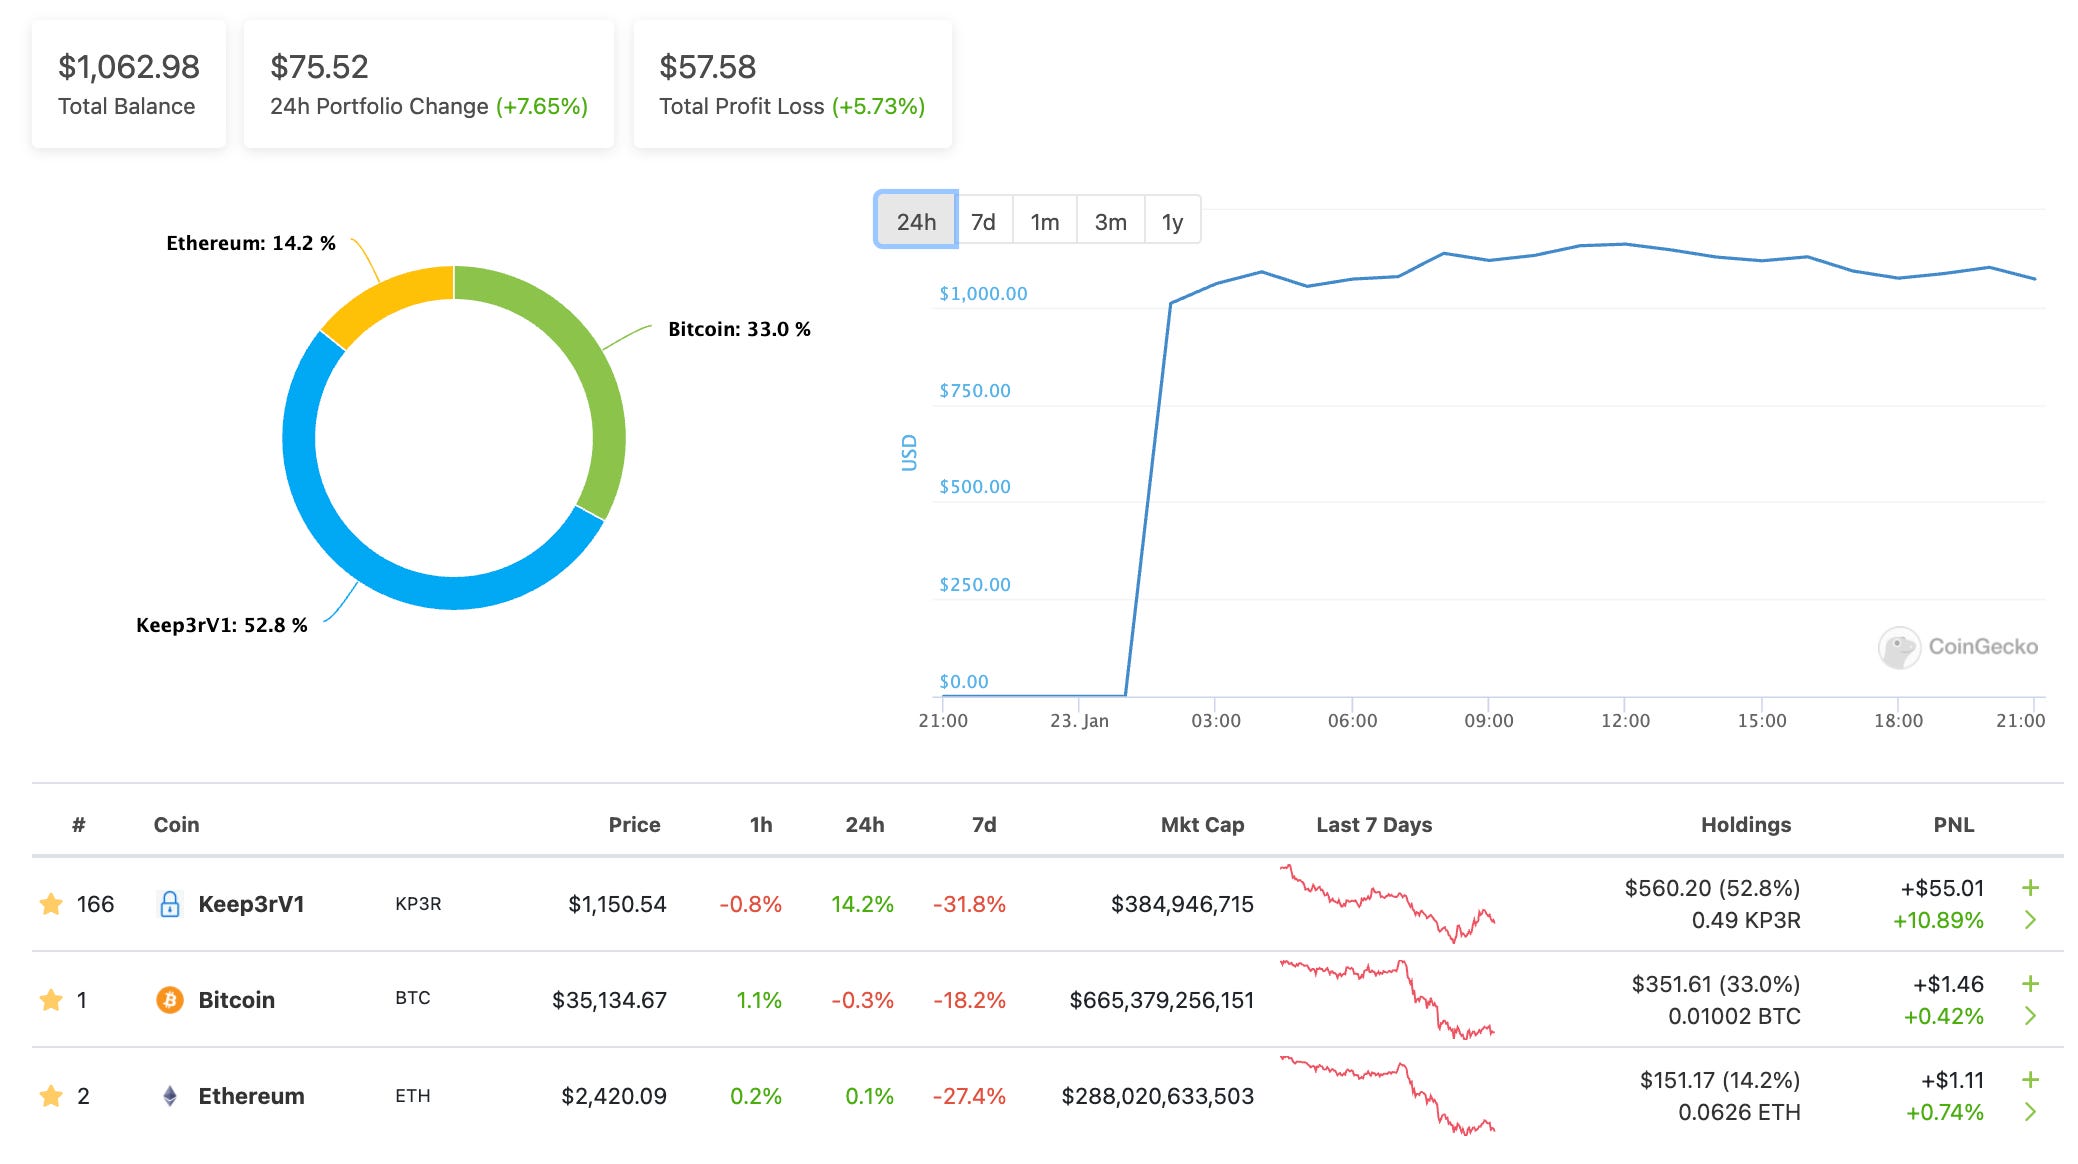Screen dimensions: 2078x1164
Task: Click the Keep3rV1 lock icon
Action: pyautogui.click(x=170, y=902)
